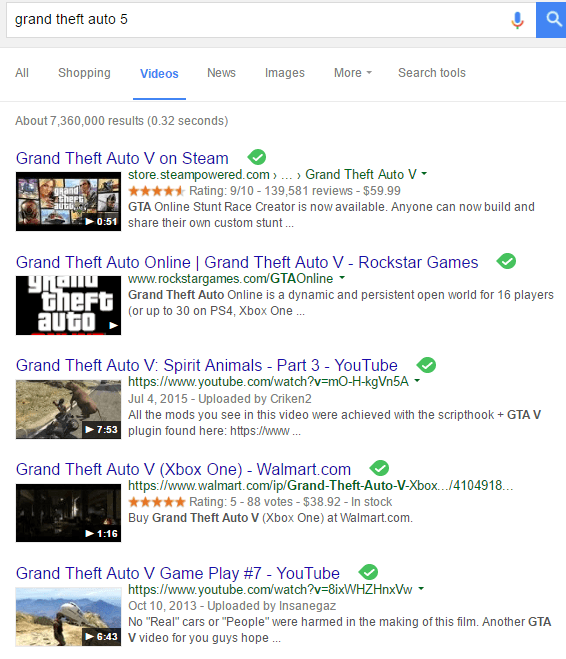Click 'Rating: 9/10 - 139,581 reviews - $59.99' text
Image resolution: width=566 pixels, height=659 pixels.
295,191
